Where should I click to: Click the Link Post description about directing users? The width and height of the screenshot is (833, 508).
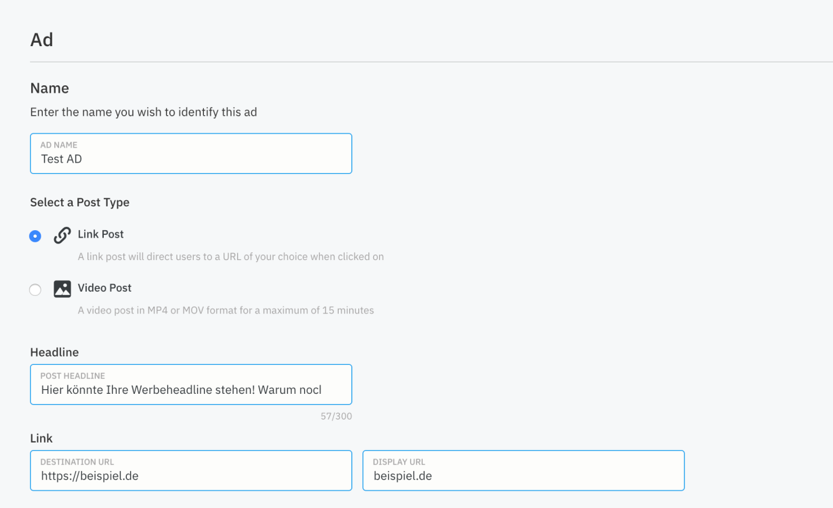click(x=231, y=257)
